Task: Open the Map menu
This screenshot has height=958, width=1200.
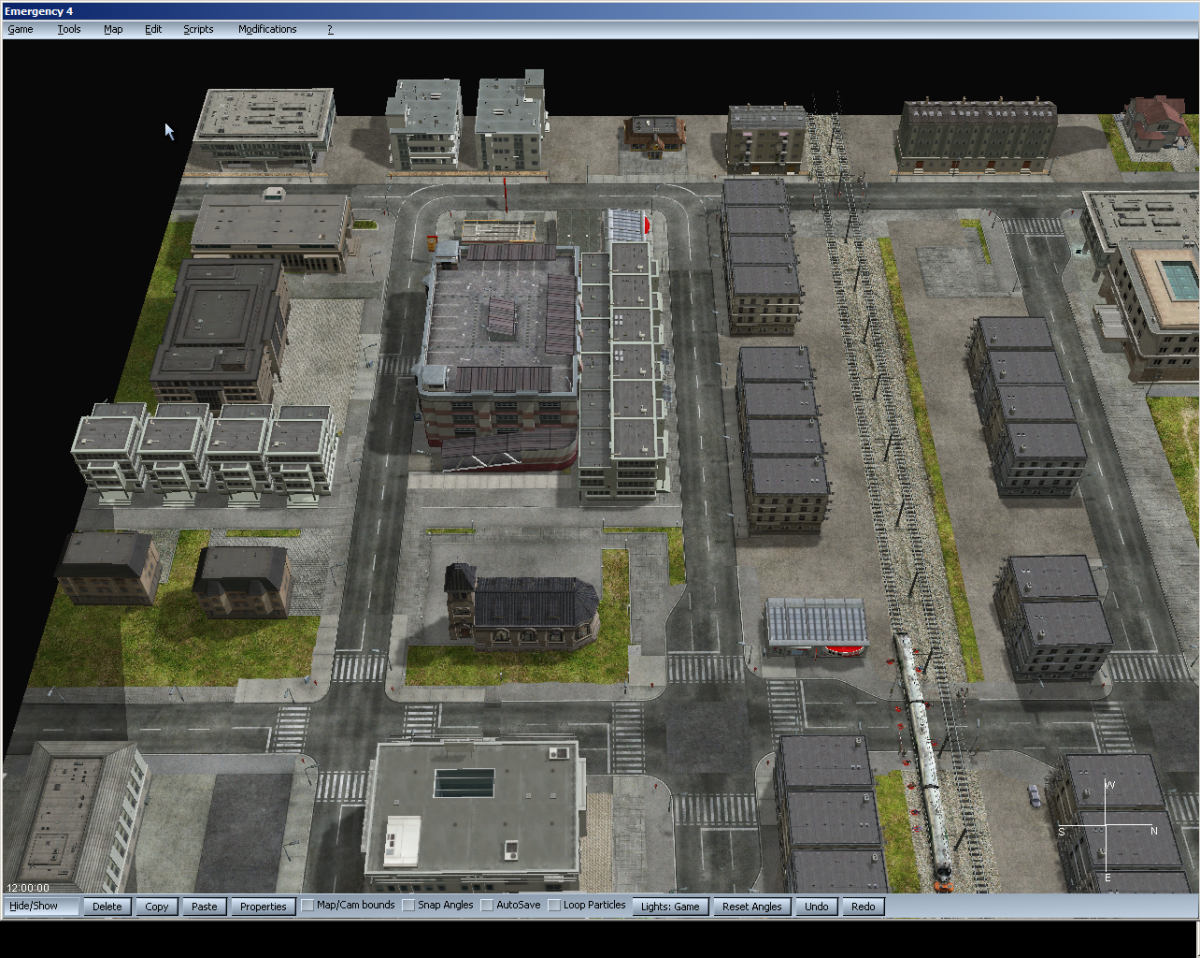Action: click(113, 29)
